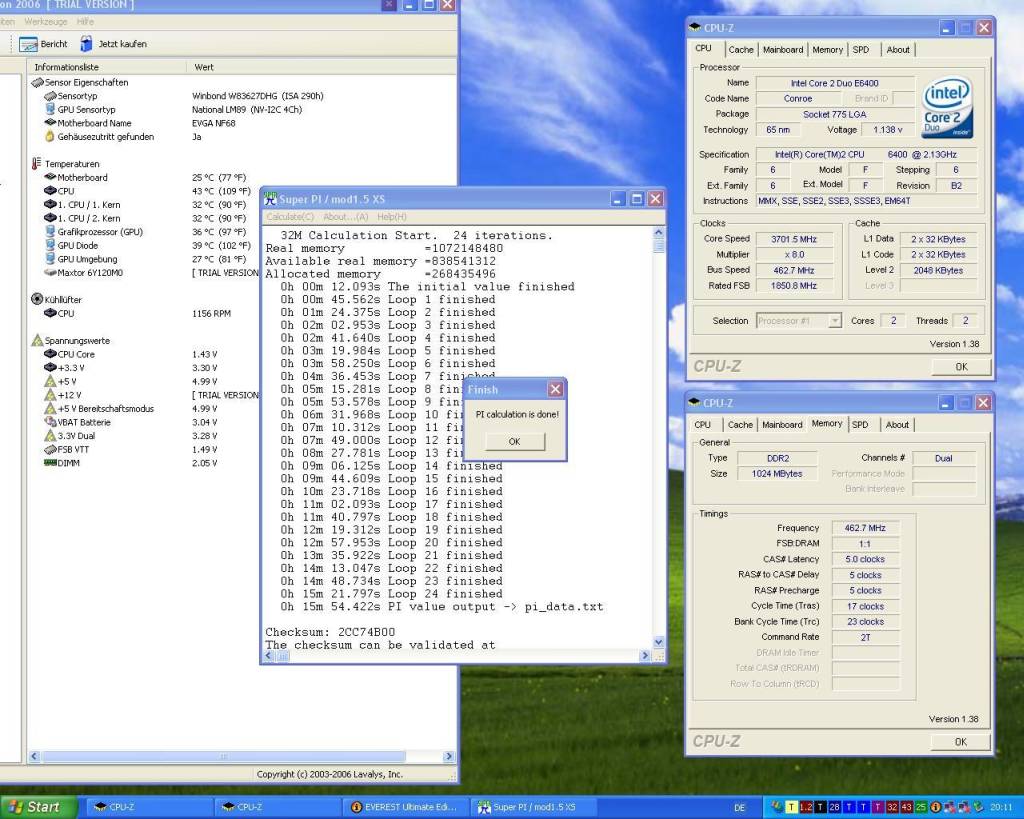
Task: Click OK in the upper CPU-Z window
Action: pyautogui.click(x=961, y=367)
